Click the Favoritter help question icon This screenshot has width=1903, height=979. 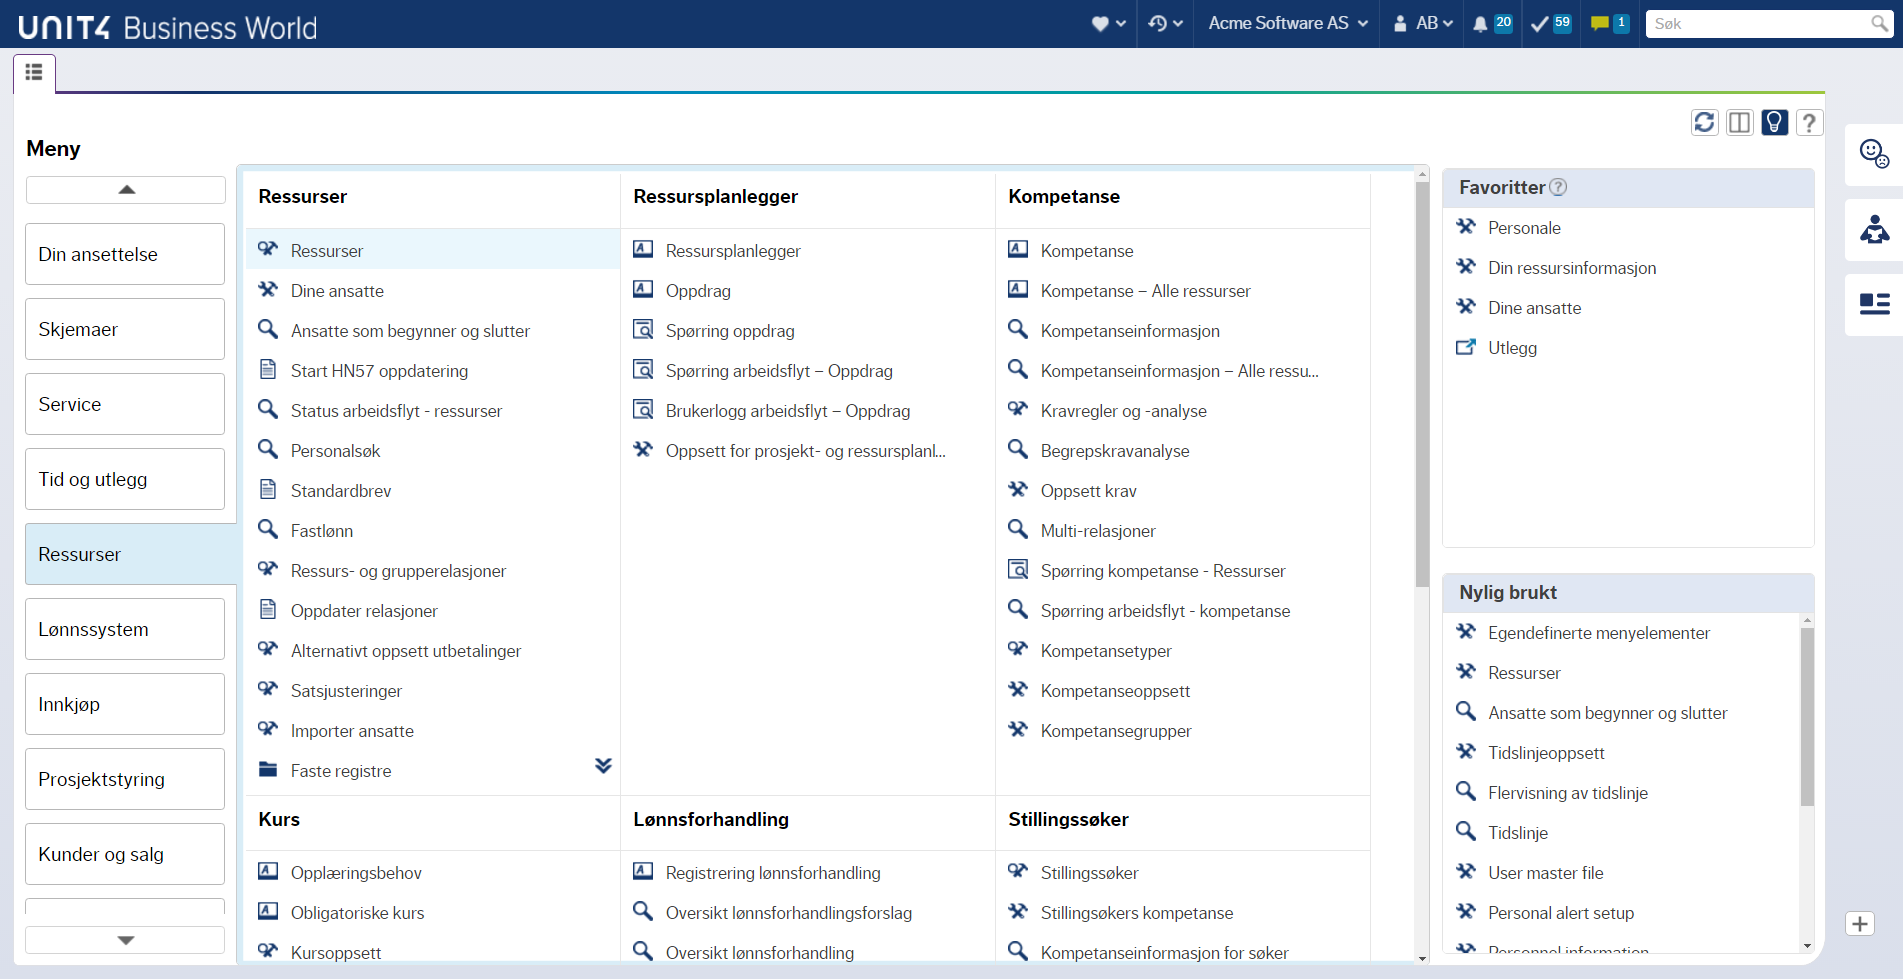(x=1558, y=187)
